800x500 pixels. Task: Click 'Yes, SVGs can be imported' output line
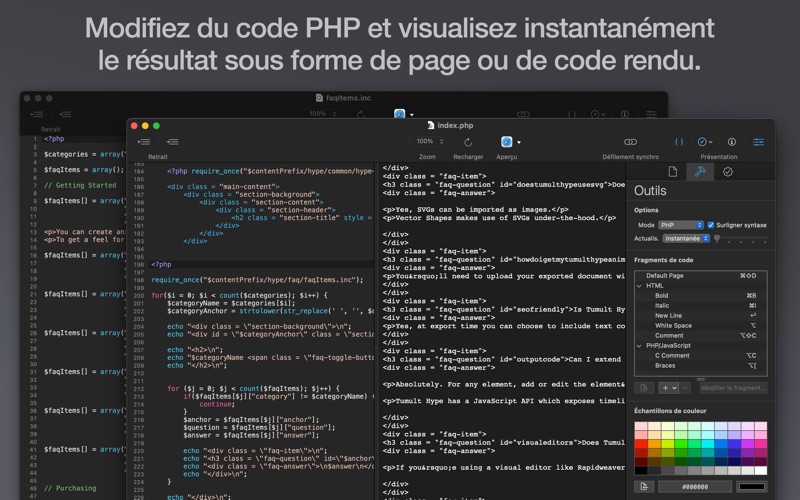476,210
